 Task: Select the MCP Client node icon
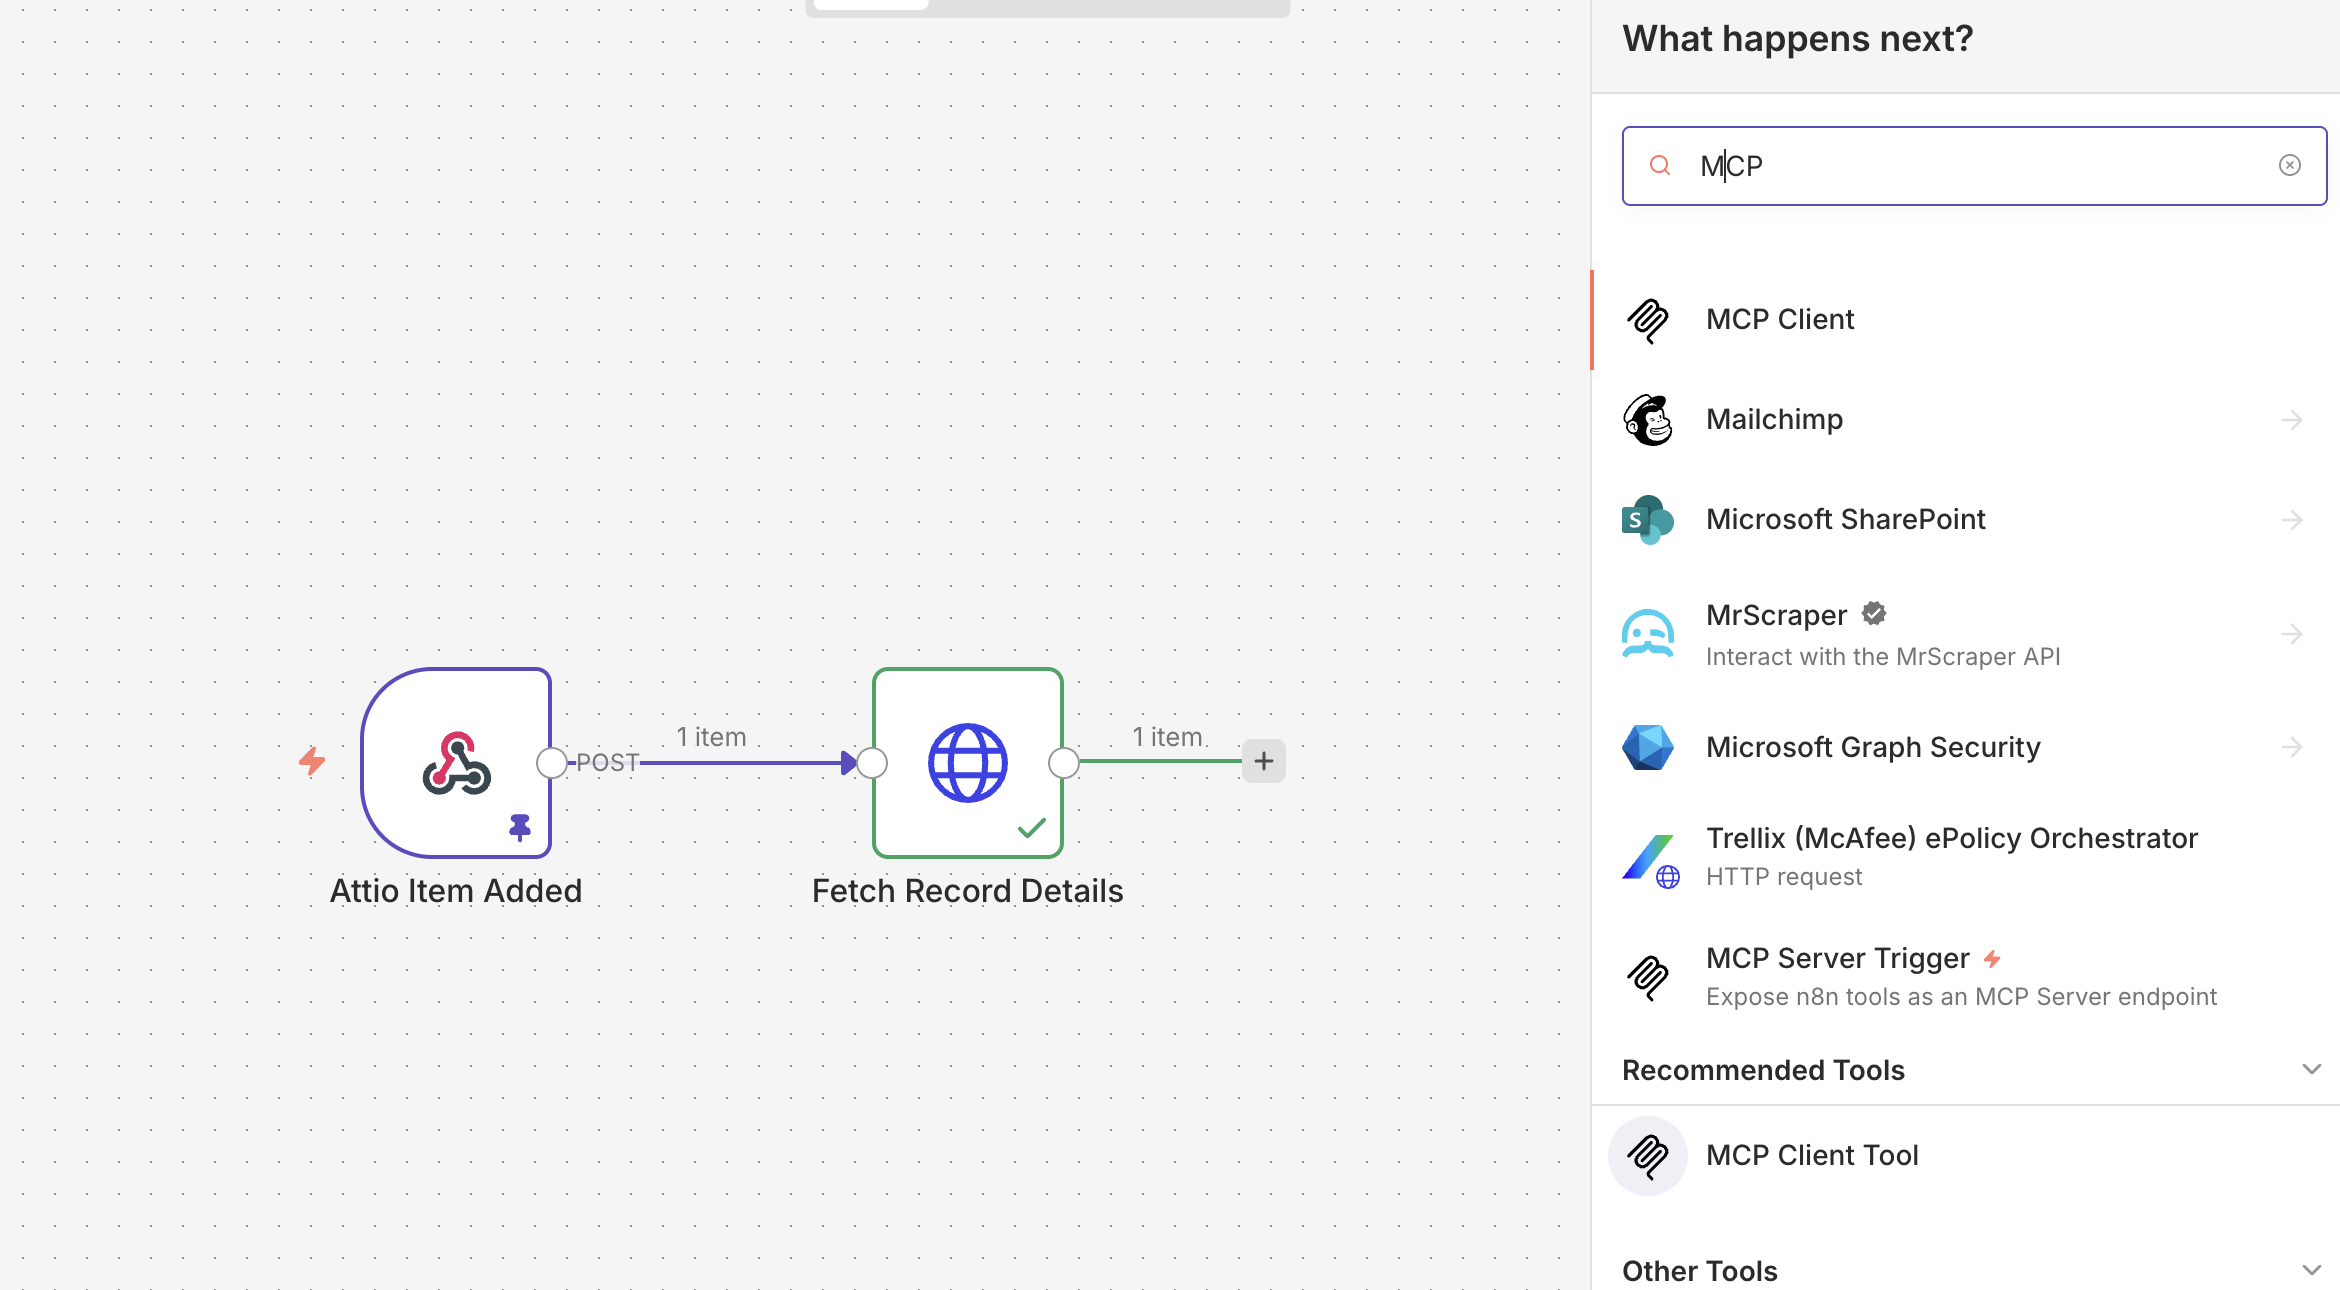[x=1648, y=320]
